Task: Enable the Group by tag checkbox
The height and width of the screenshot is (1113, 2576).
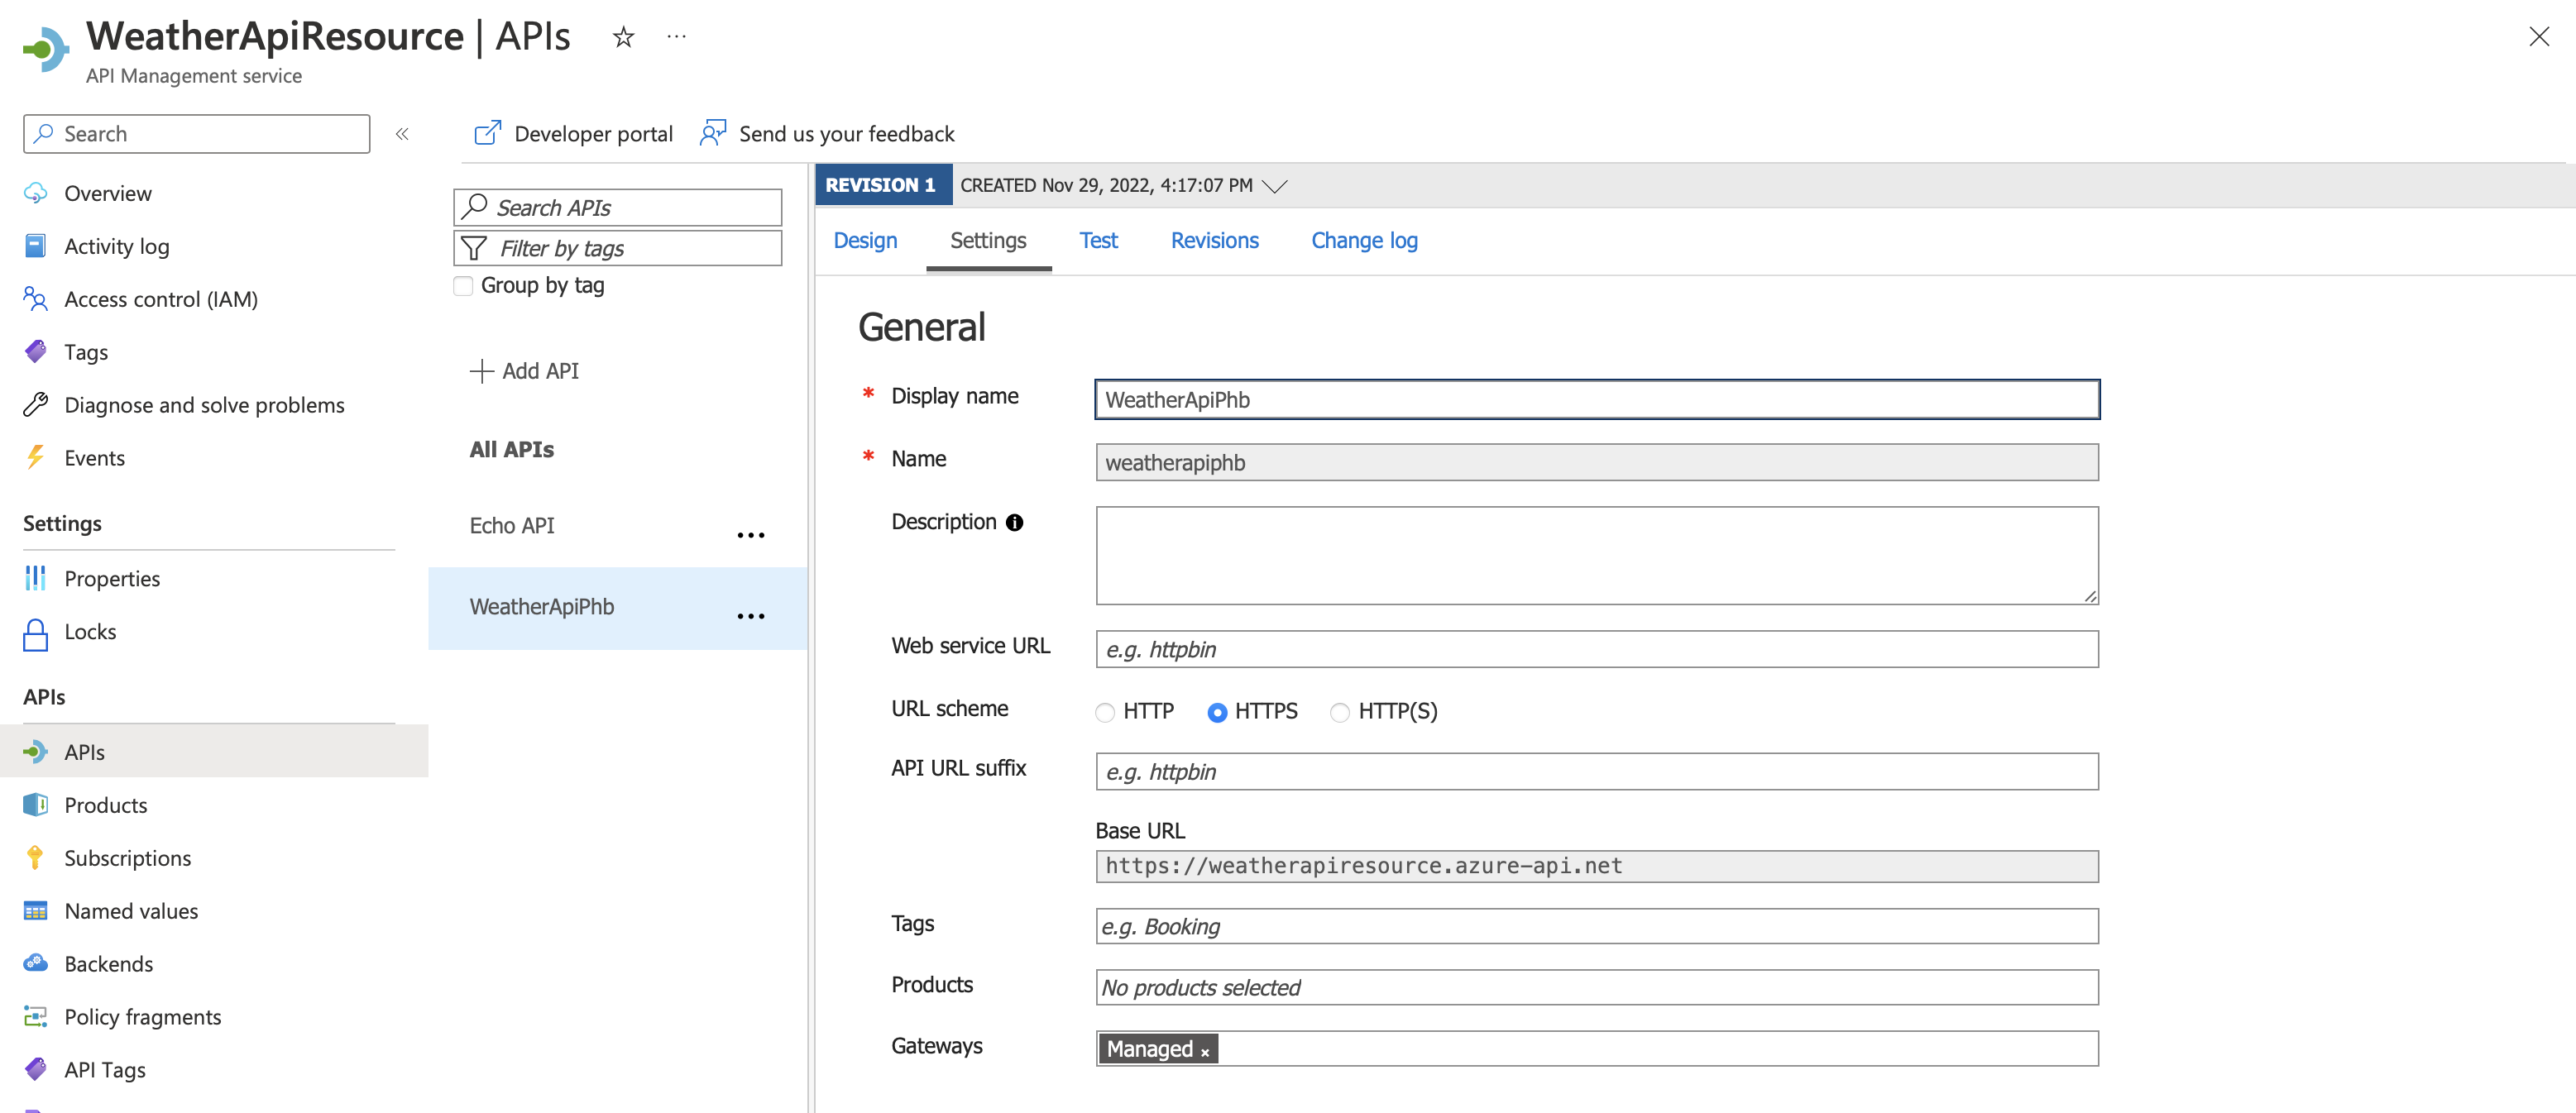Action: click(463, 286)
